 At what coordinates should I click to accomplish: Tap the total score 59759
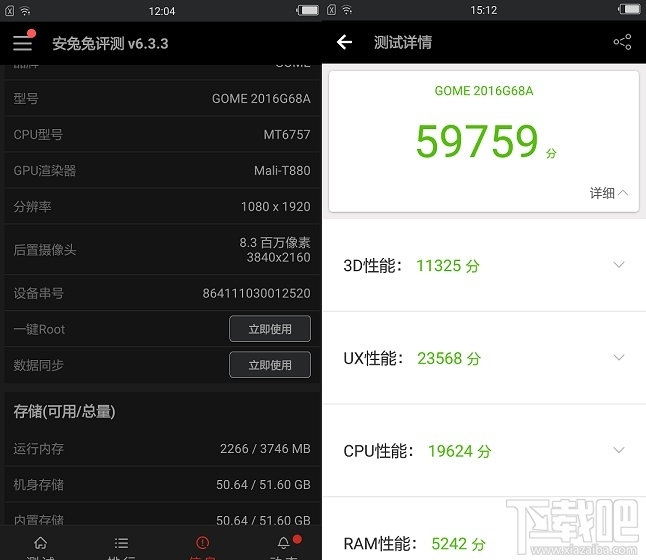click(x=477, y=141)
